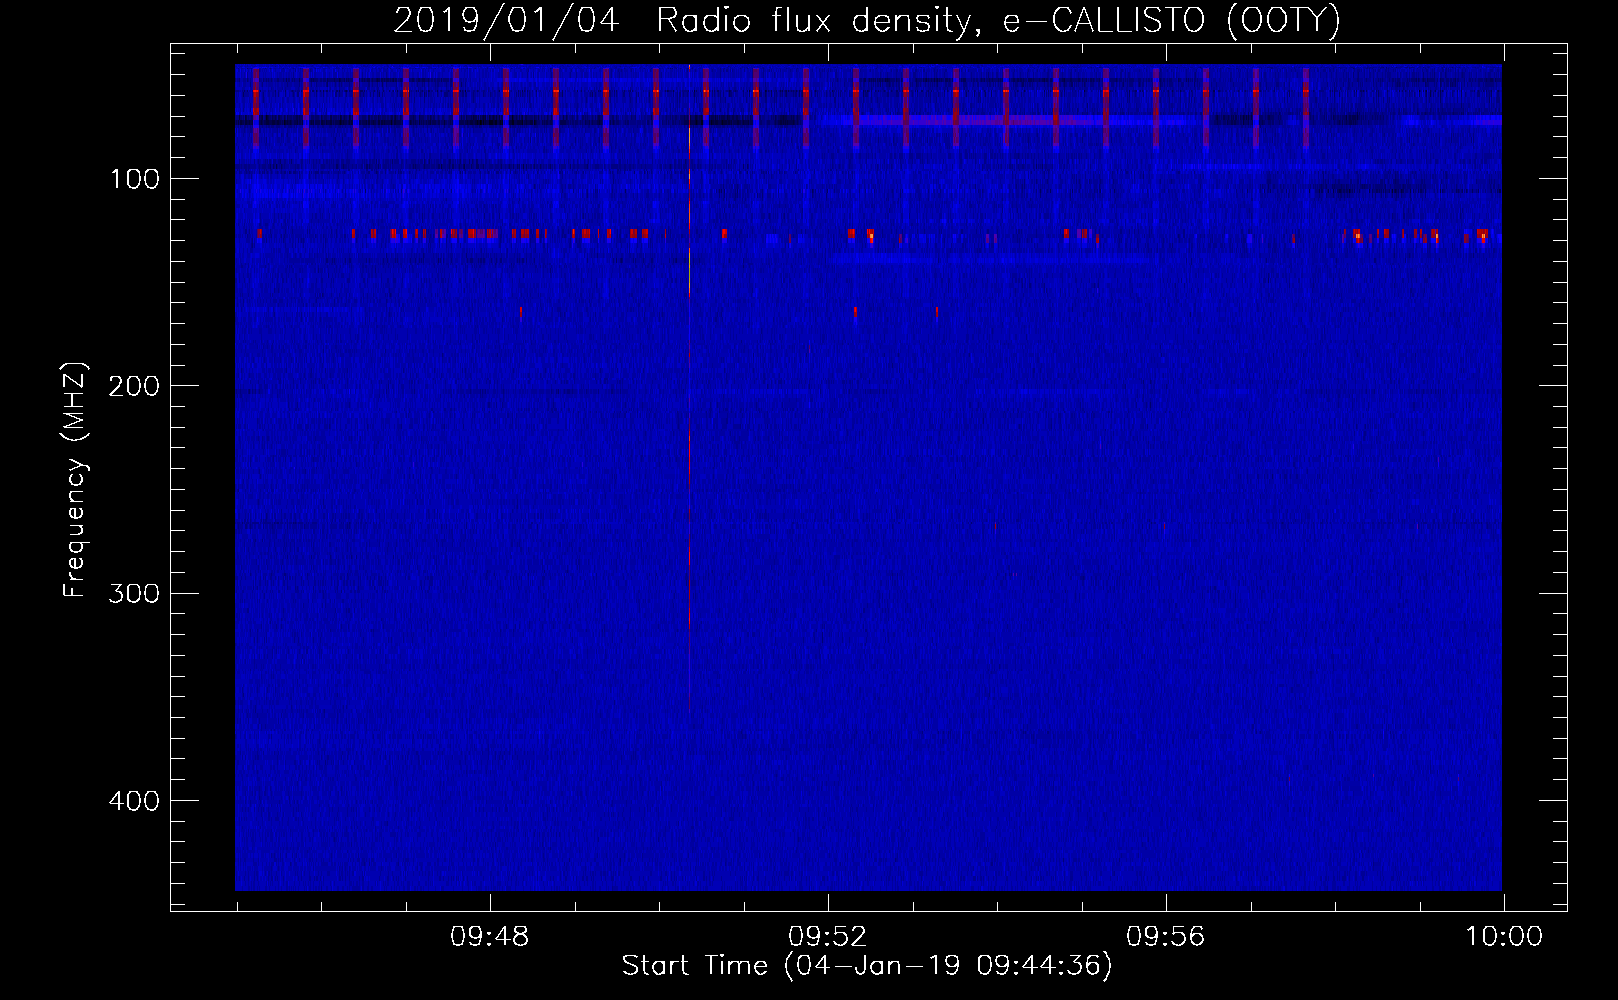Click the '09:56' time tick label
The height and width of the screenshot is (1000, 1618).
tap(1166, 937)
